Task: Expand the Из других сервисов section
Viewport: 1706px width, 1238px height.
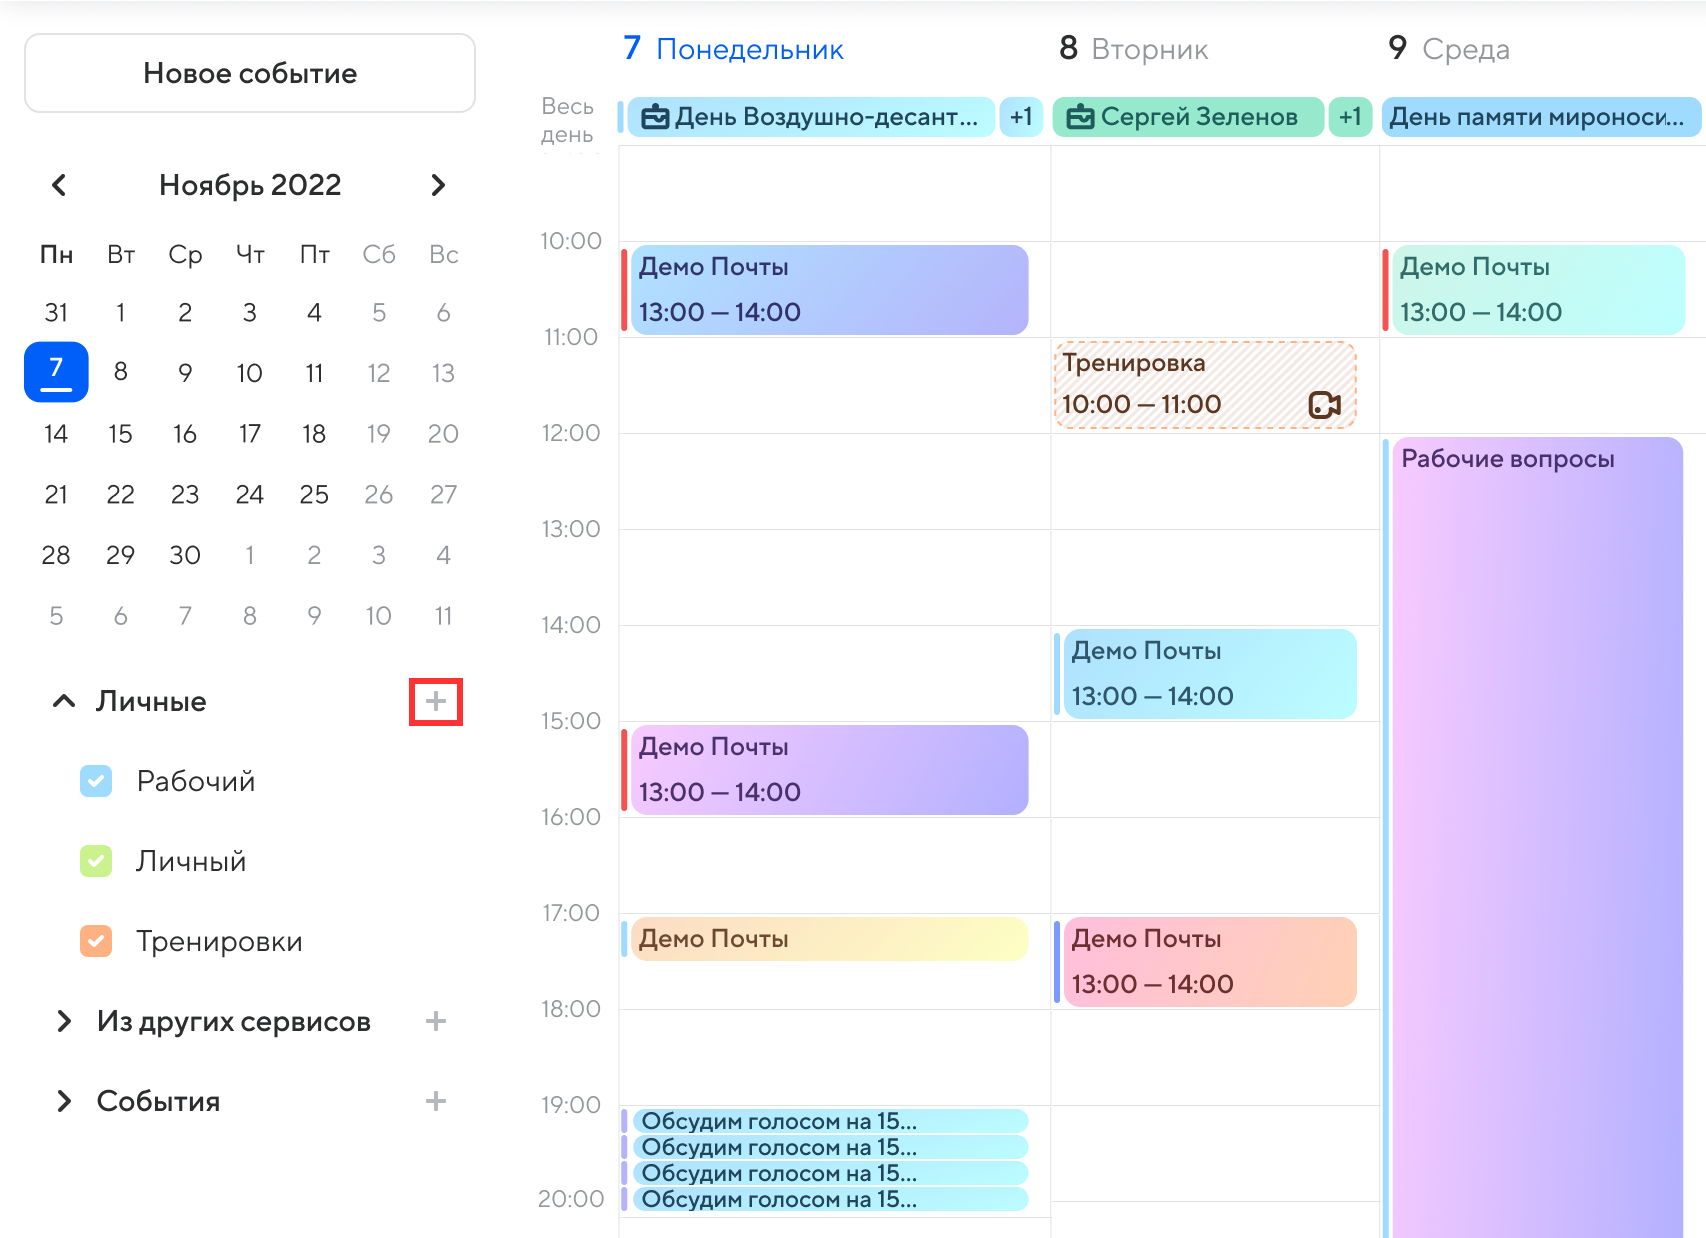Action: (x=64, y=1021)
